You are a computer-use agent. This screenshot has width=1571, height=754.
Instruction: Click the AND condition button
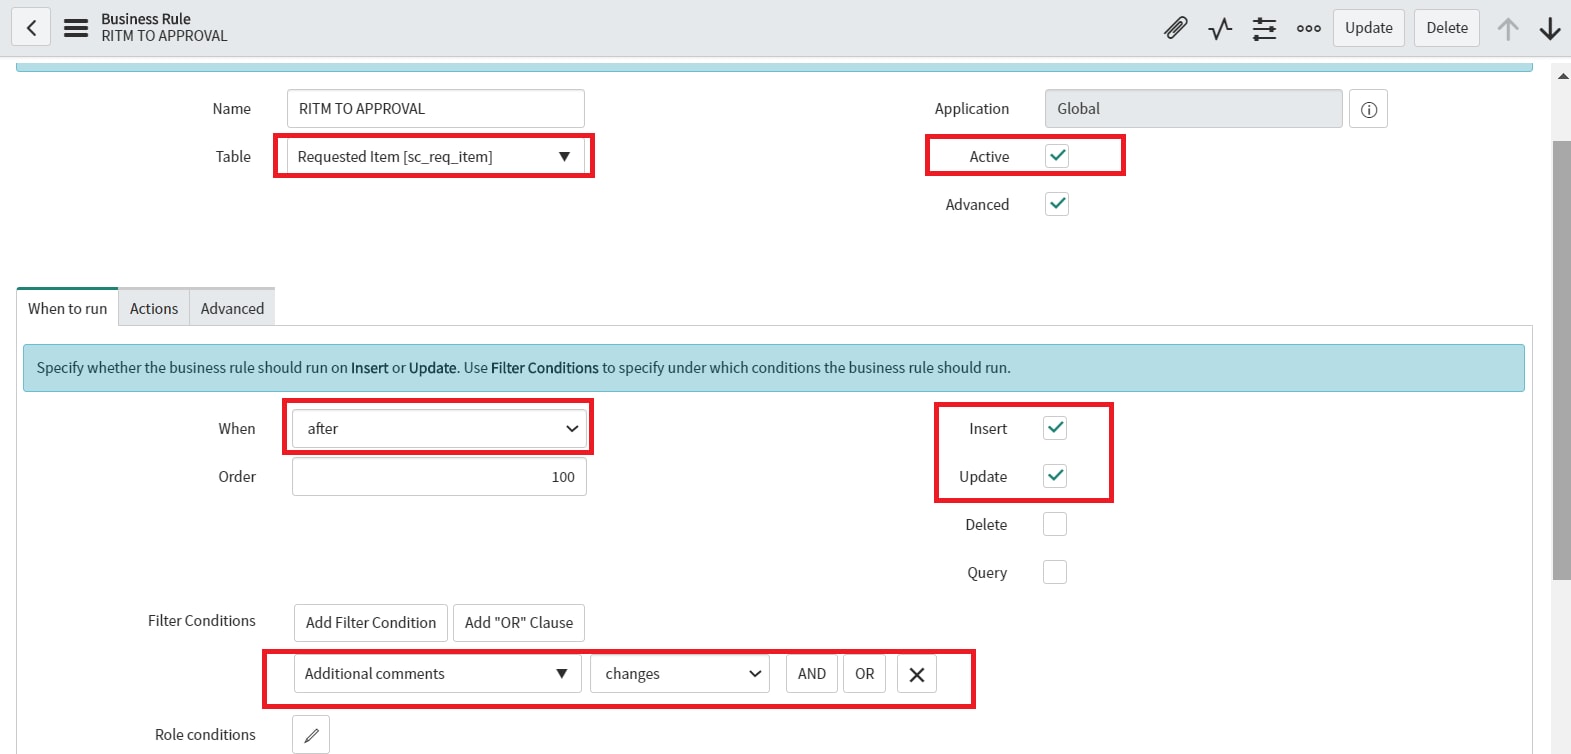click(812, 674)
